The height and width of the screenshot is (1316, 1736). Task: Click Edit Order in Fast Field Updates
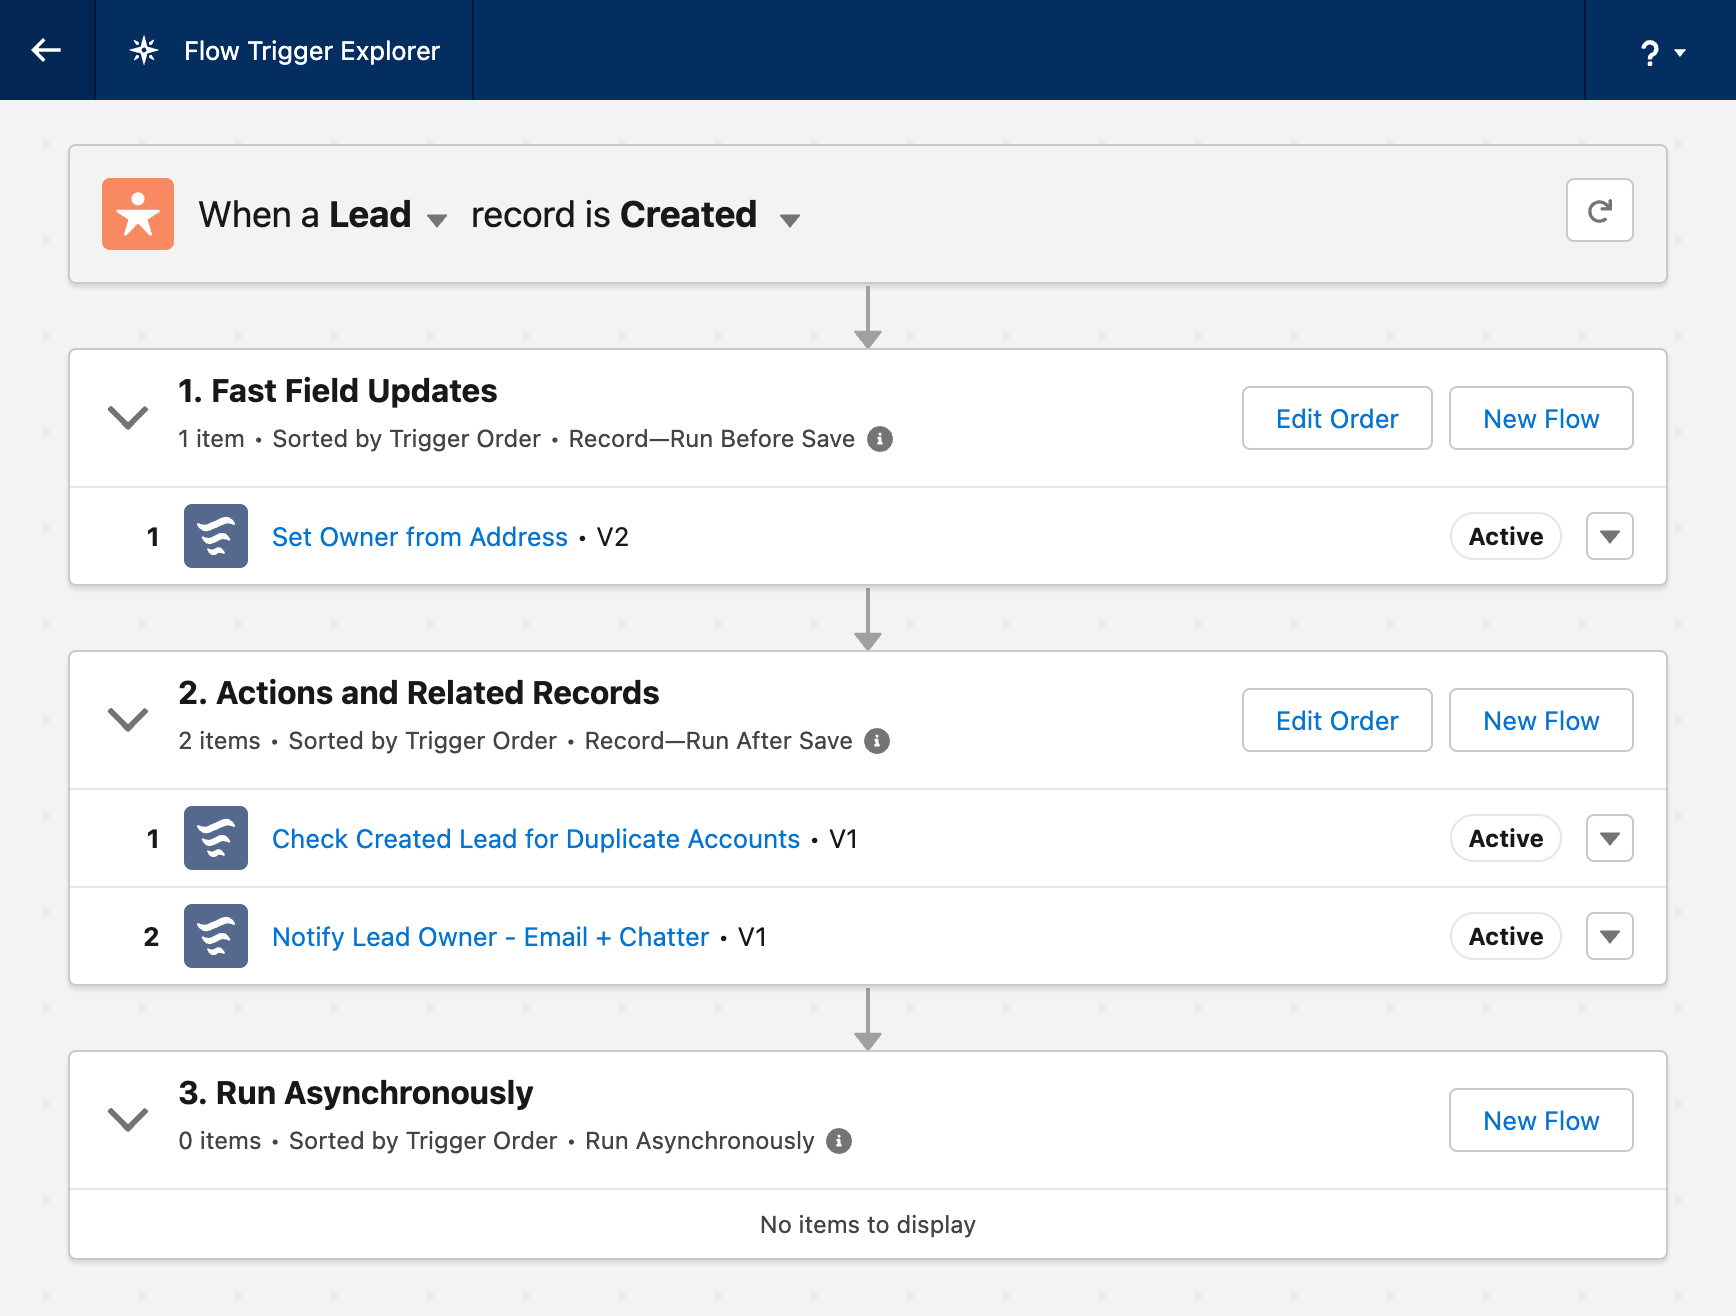[x=1337, y=418]
